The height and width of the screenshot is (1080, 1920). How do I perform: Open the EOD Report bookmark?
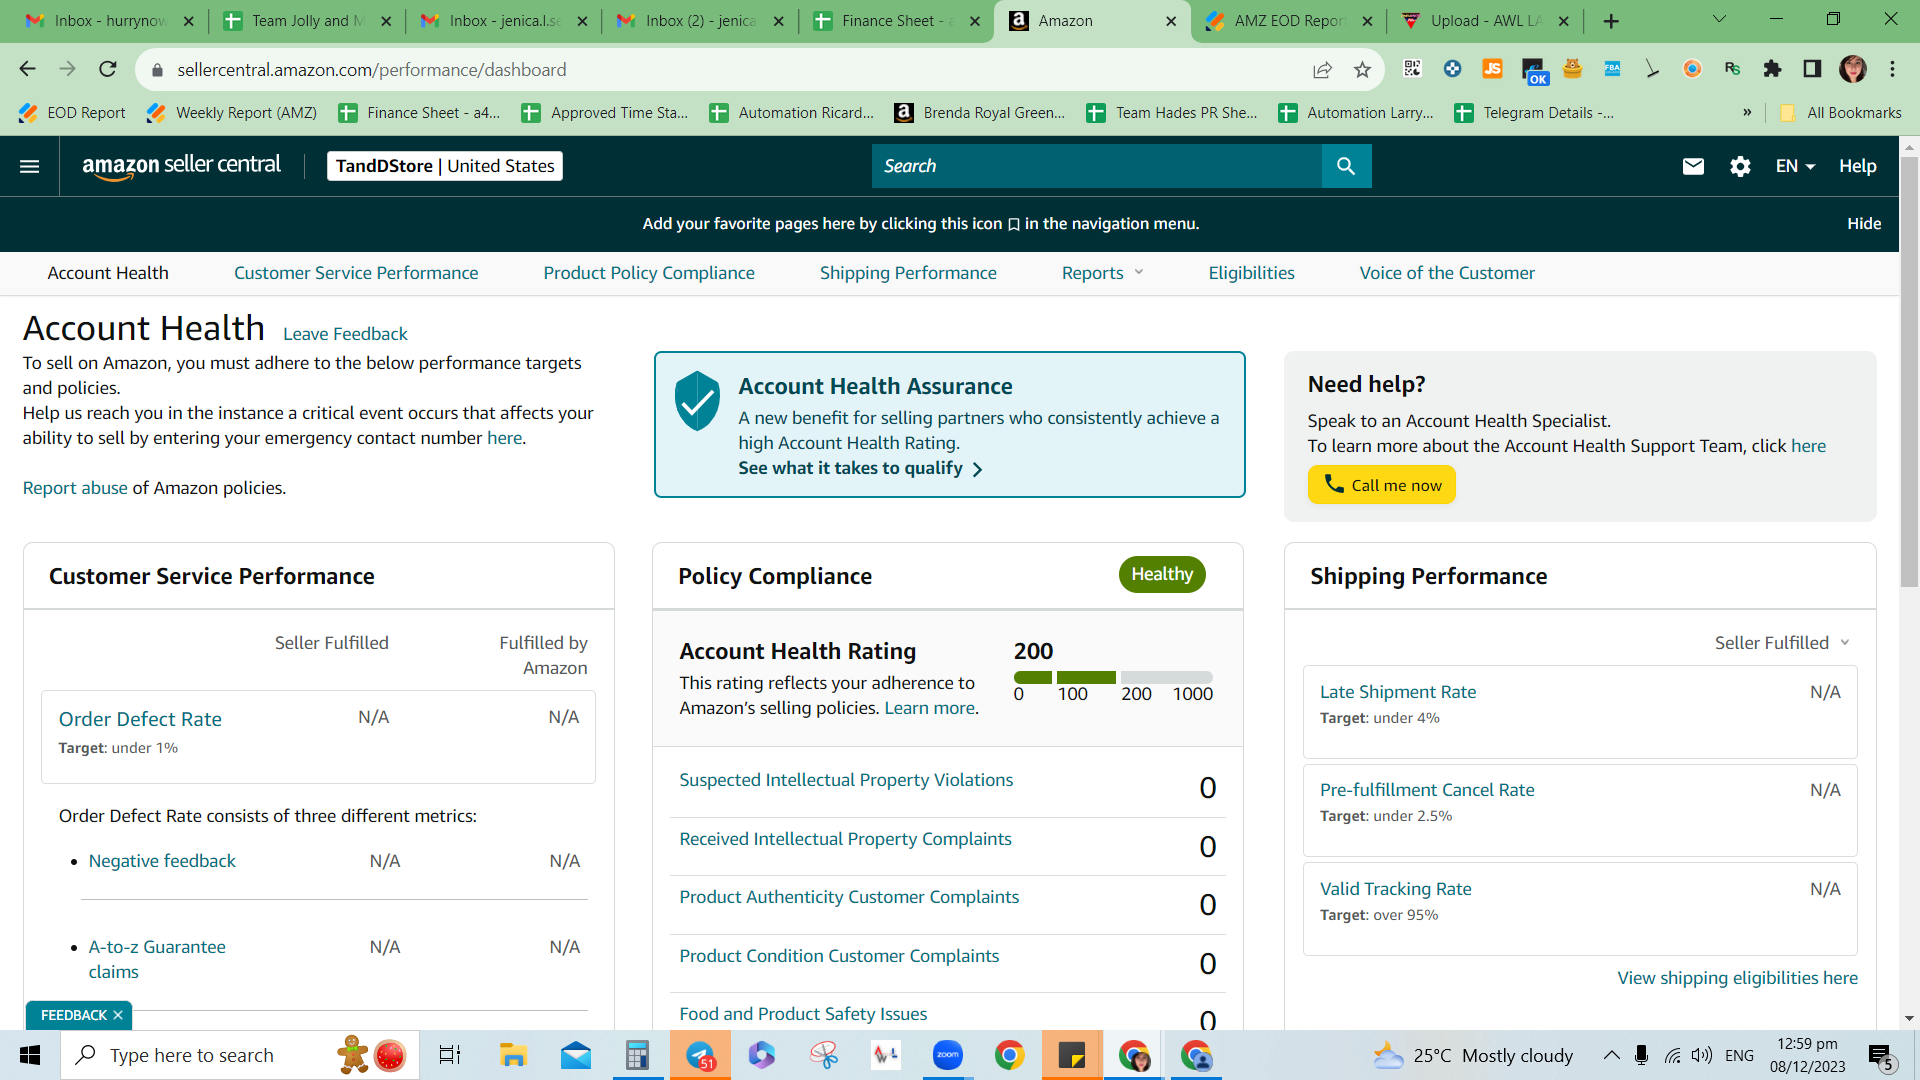tap(73, 112)
